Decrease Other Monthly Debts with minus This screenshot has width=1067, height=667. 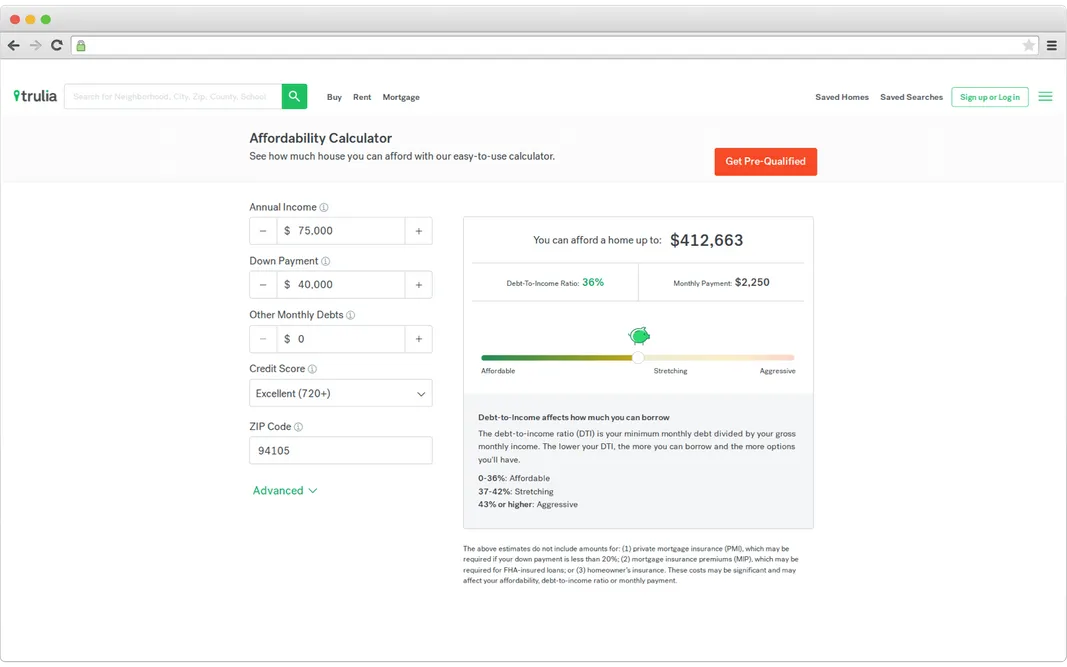pos(263,338)
